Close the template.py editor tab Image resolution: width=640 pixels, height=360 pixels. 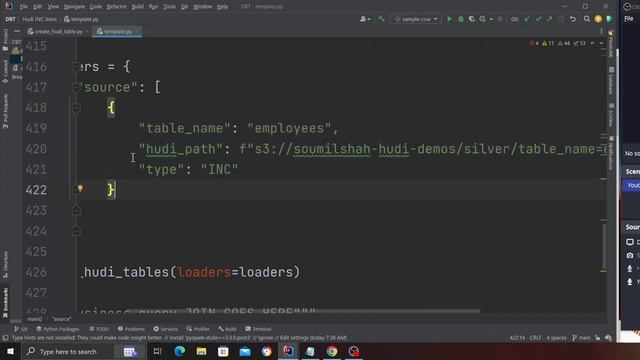pyautogui.click(x=137, y=31)
